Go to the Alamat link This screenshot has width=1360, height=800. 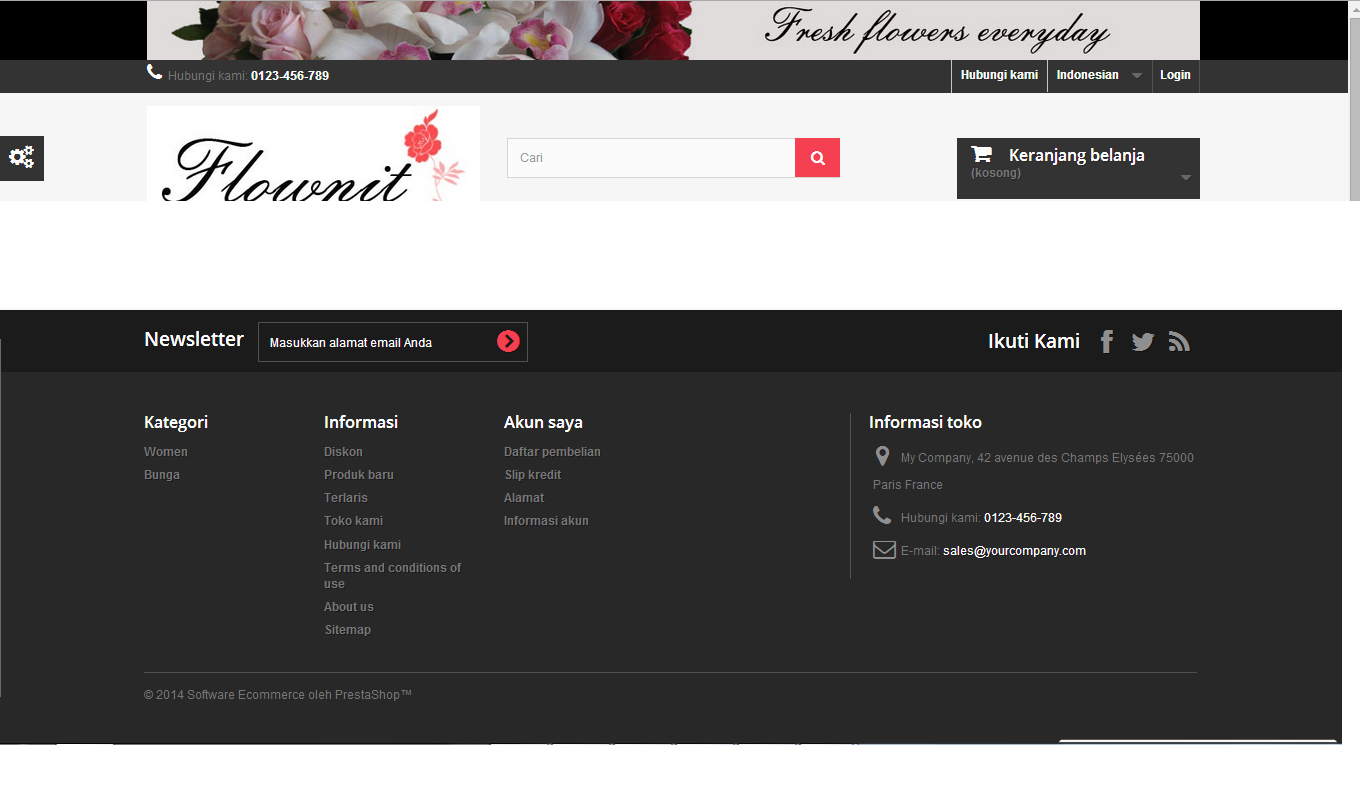pyautogui.click(x=524, y=498)
